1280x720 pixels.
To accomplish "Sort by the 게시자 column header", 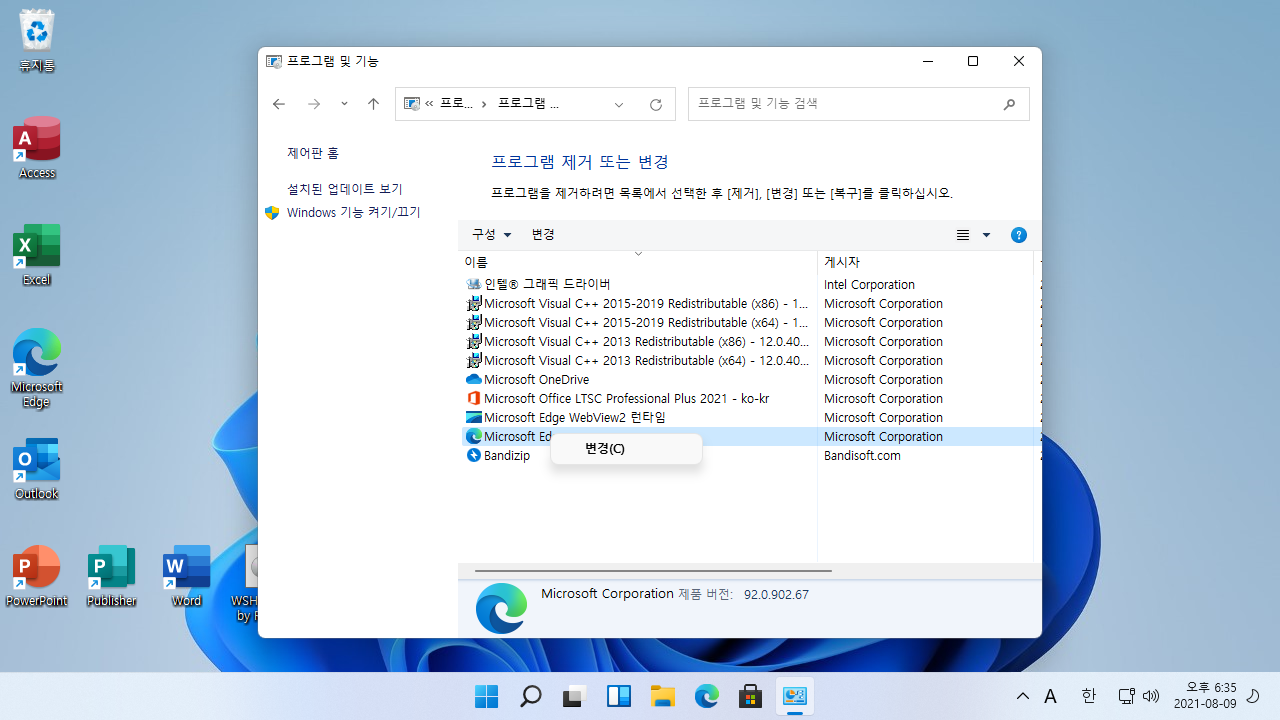I will coord(925,262).
